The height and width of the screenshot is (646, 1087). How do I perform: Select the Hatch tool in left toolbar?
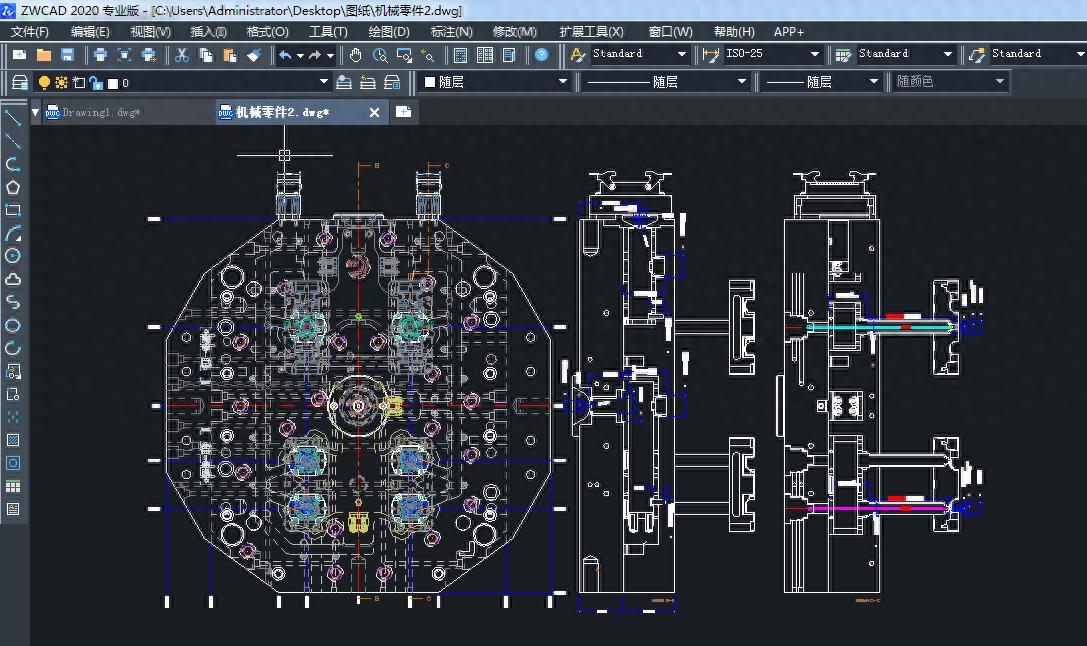point(13,440)
